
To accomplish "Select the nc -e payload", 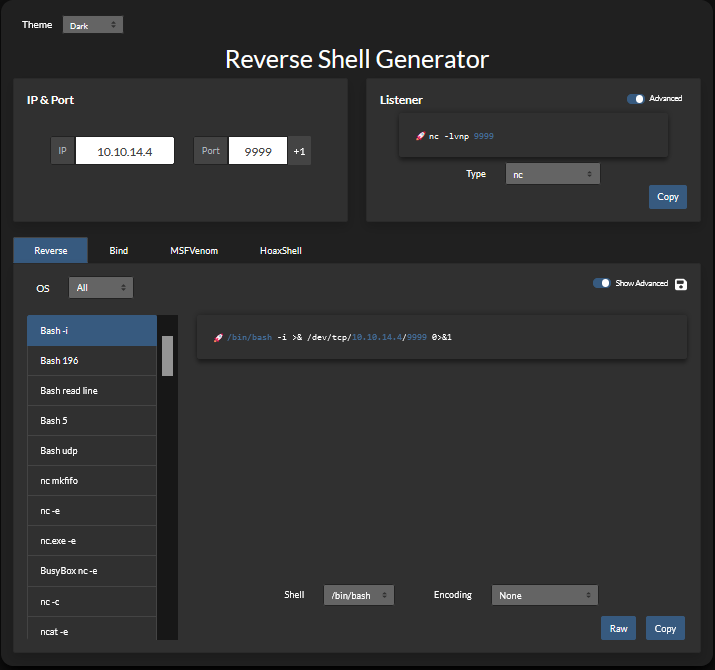I will tap(92, 511).
